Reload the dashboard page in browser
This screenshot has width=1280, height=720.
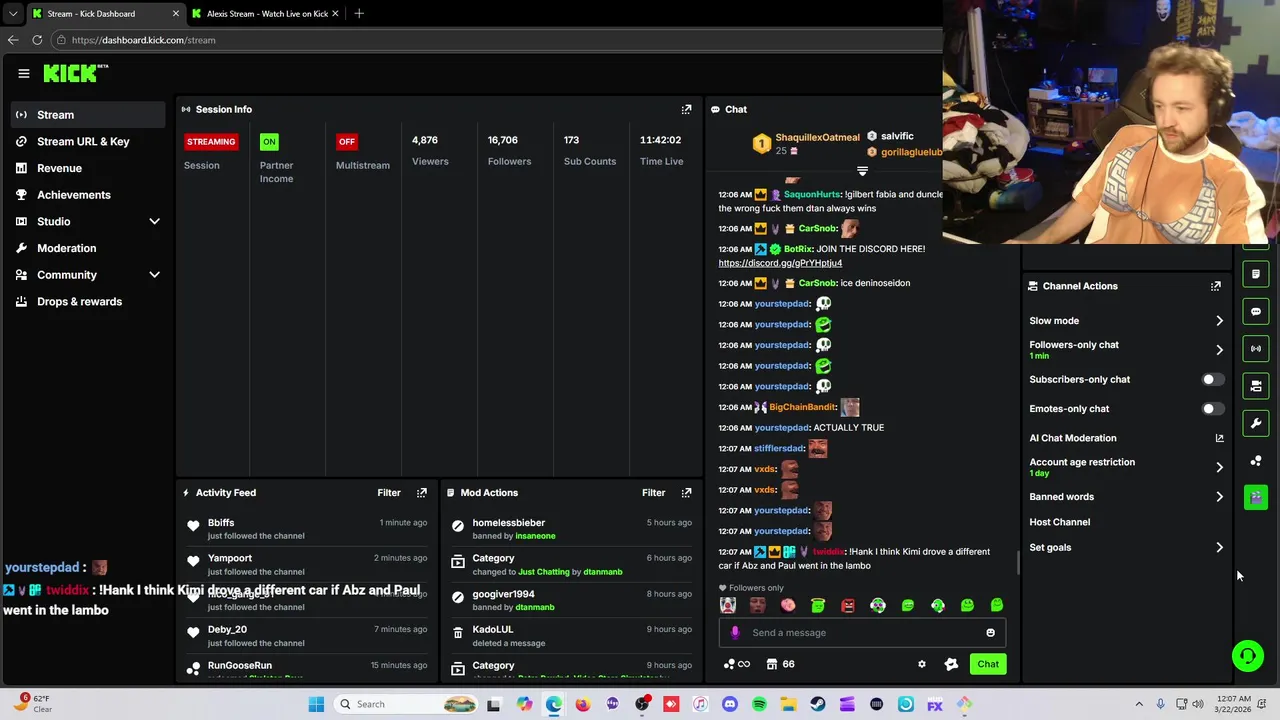(37, 40)
